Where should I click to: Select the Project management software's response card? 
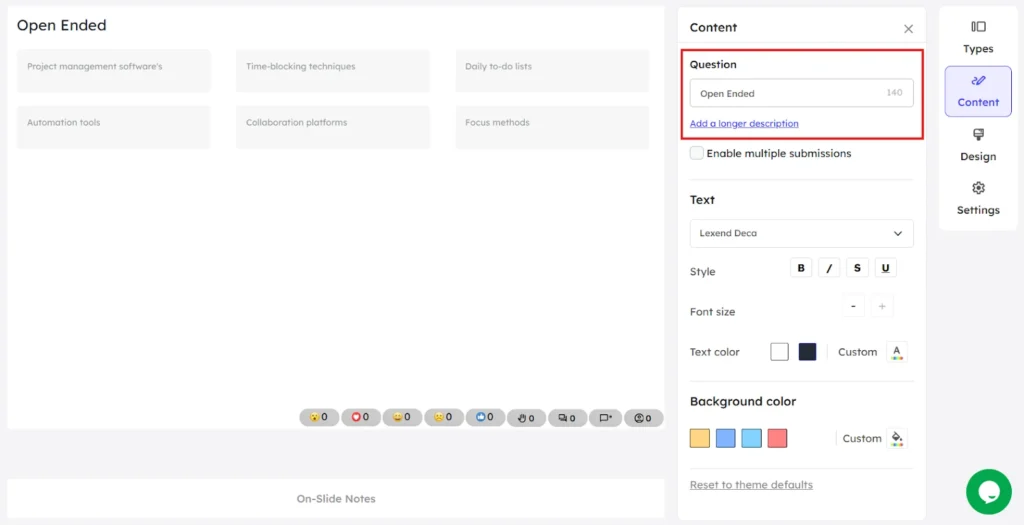pyautogui.click(x=114, y=71)
